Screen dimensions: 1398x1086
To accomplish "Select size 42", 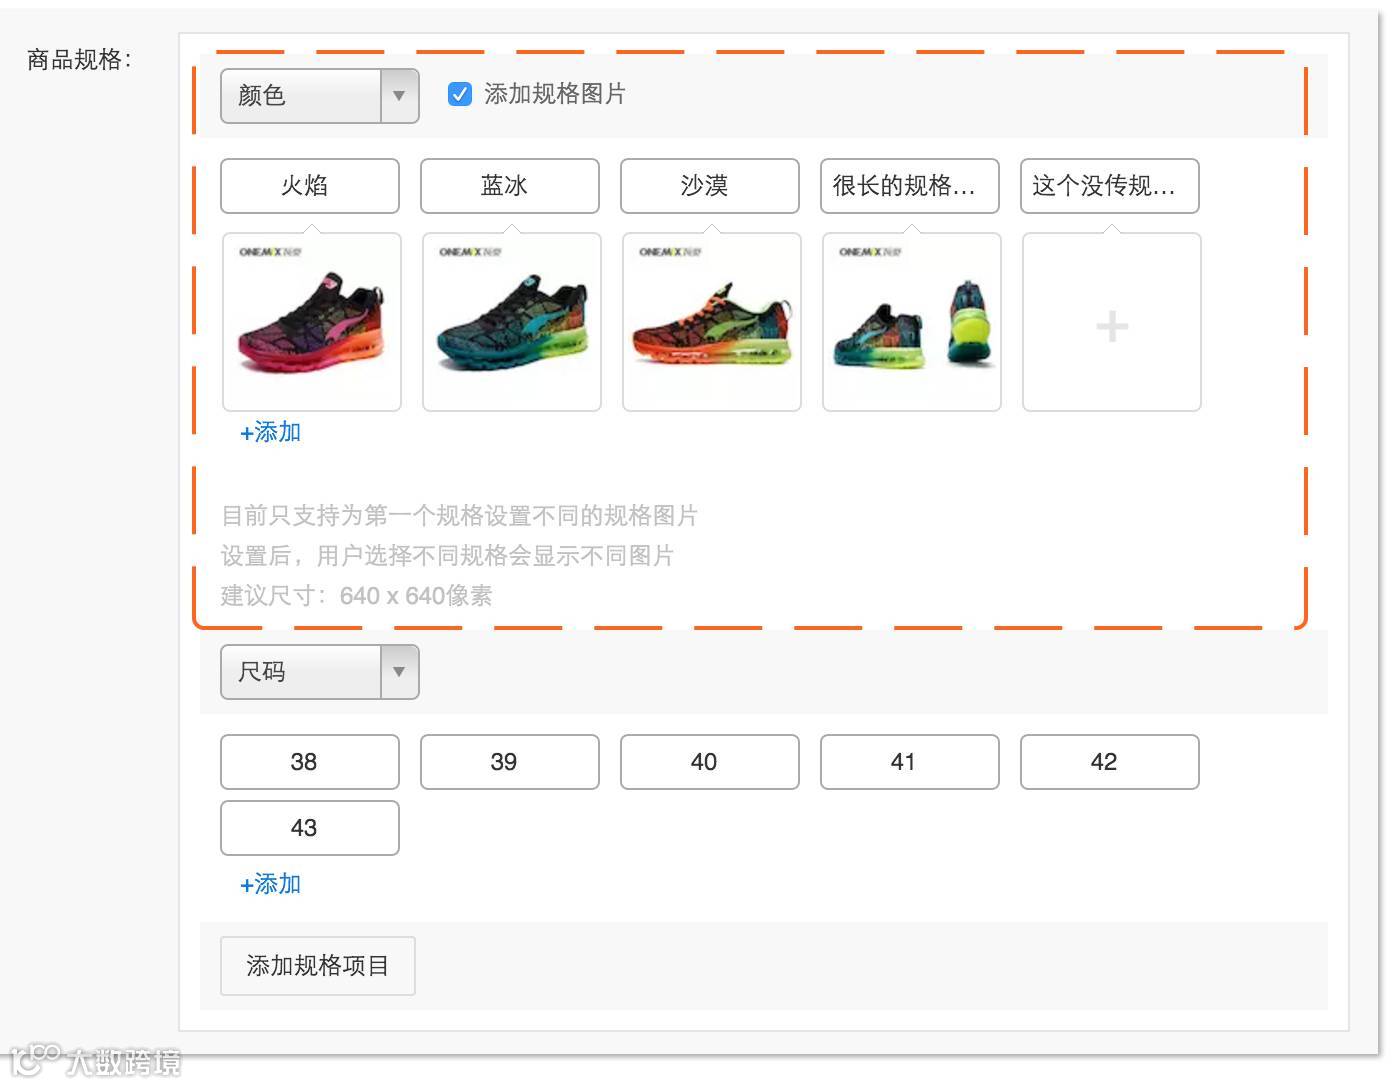I will (1110, 762).
